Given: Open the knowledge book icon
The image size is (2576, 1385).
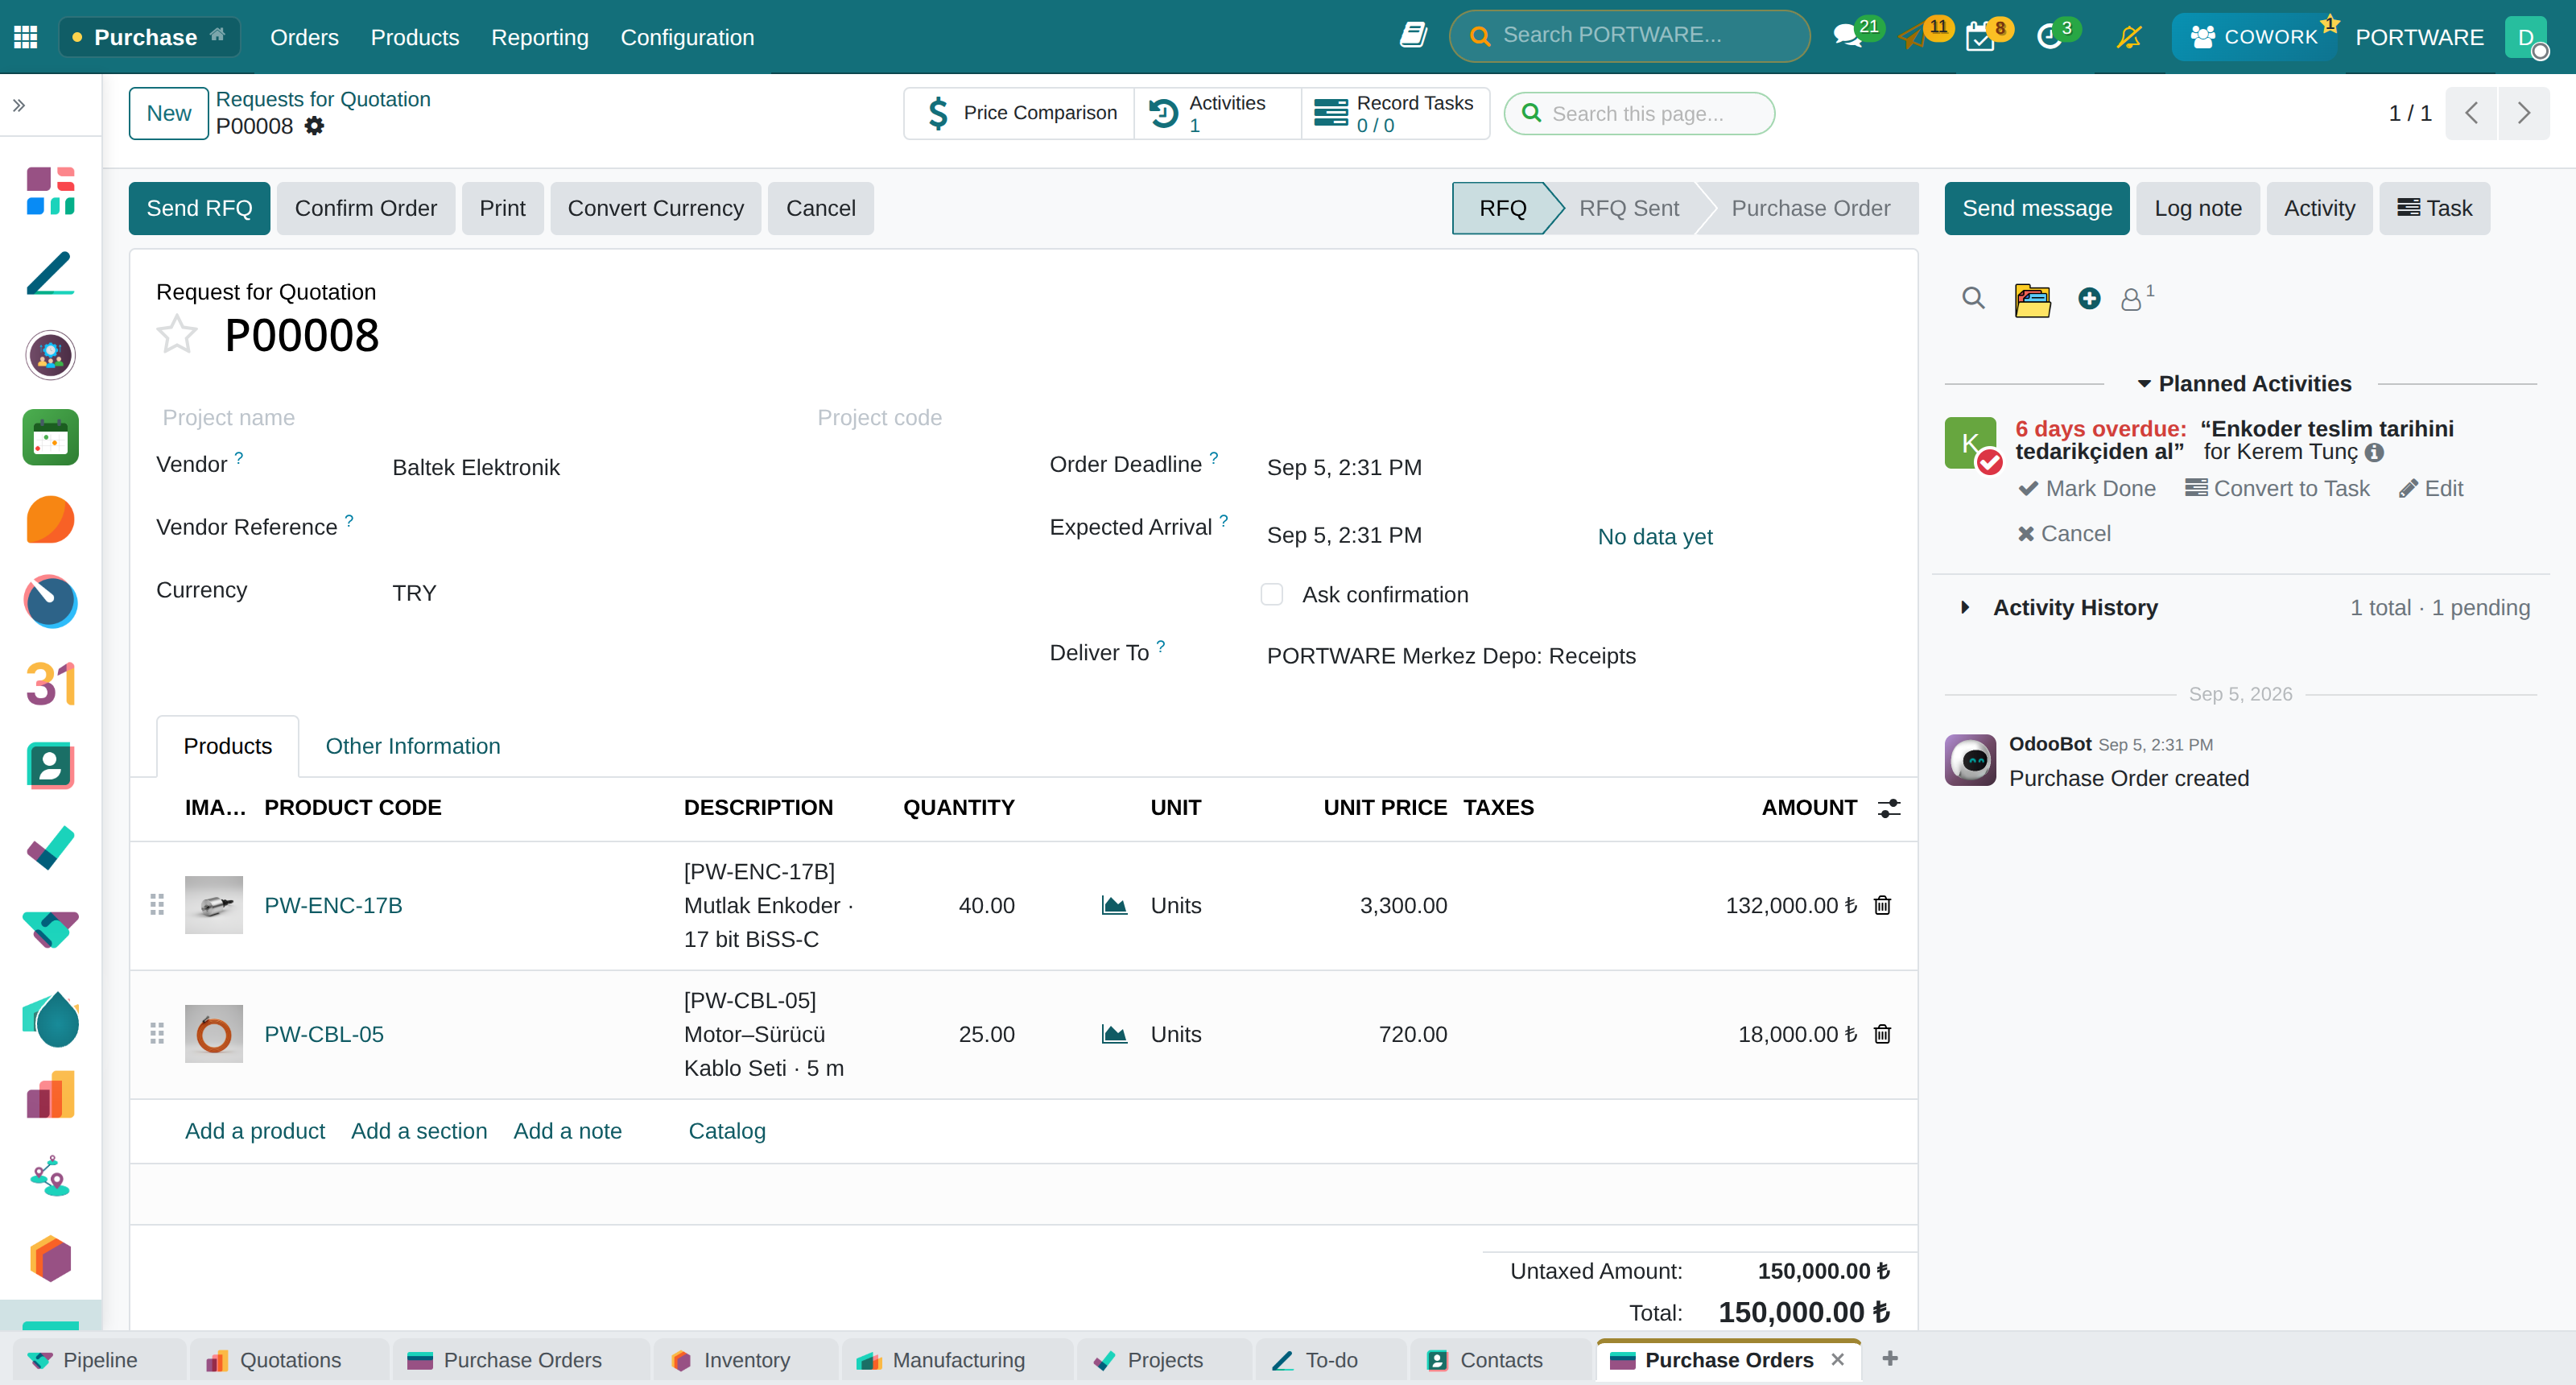Looking at the screenshot, I should 1412,36.
